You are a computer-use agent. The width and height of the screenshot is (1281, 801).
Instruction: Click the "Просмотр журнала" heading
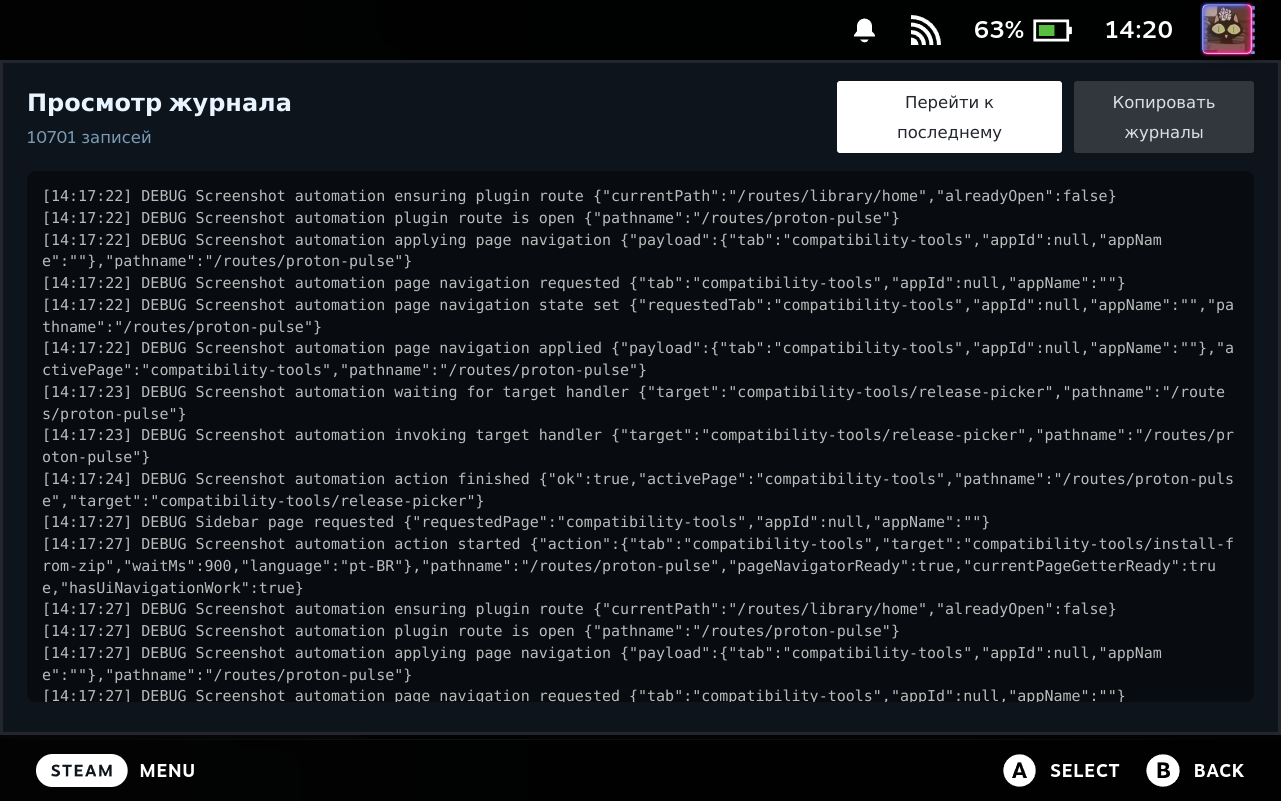coord(159,103)
